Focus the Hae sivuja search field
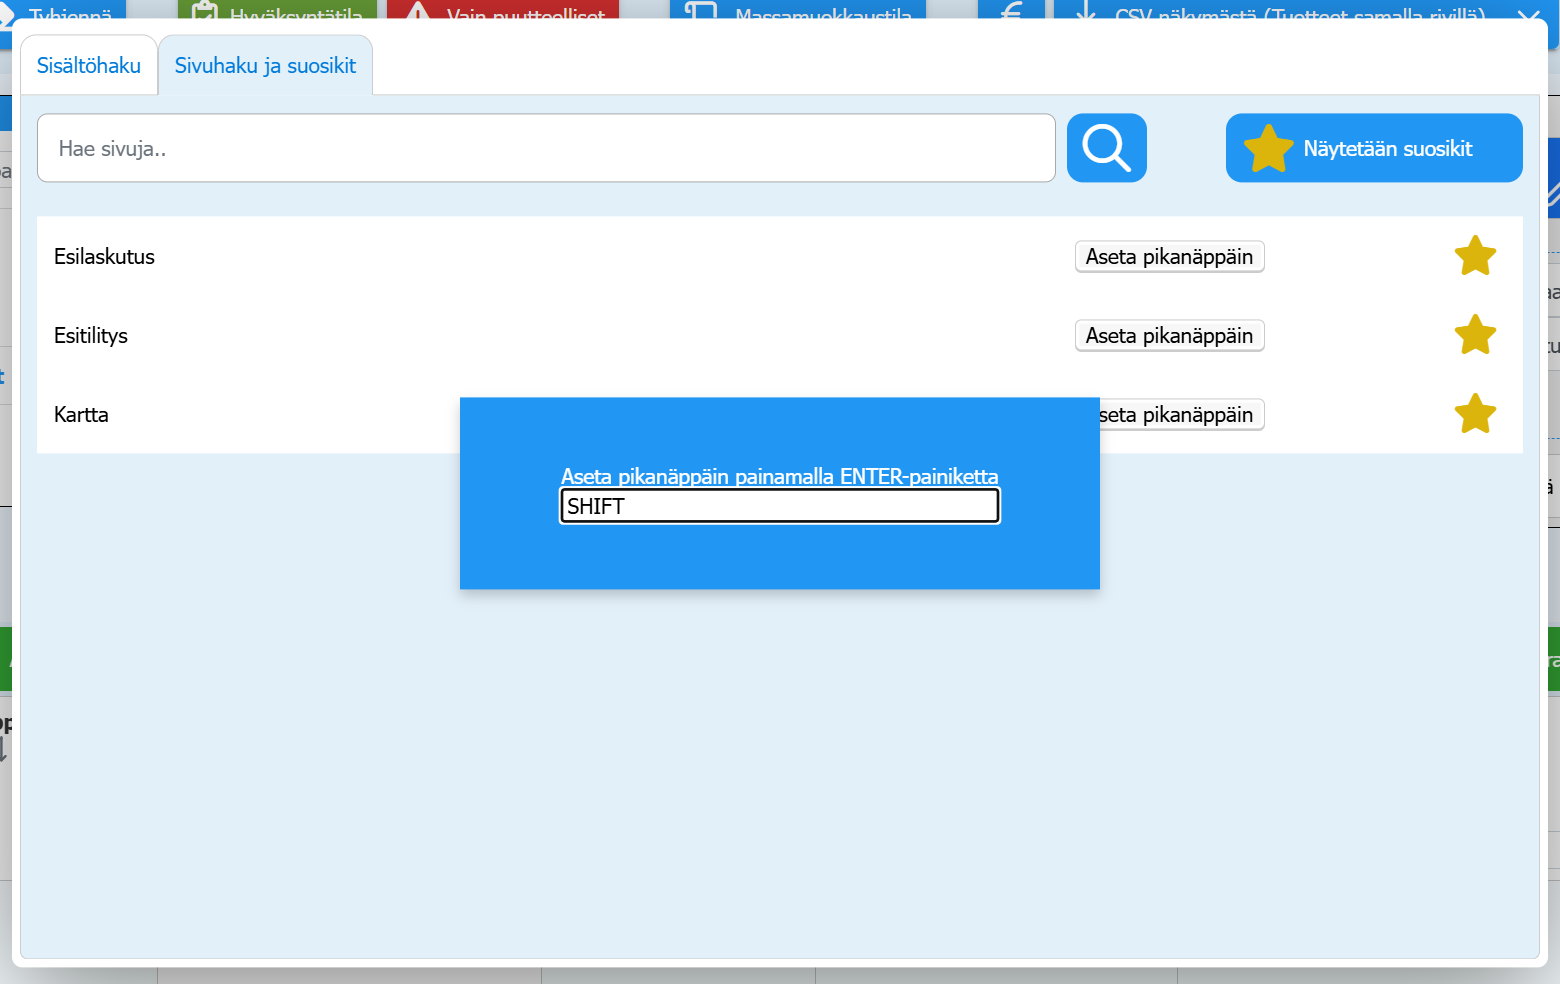 pos(546,148)
